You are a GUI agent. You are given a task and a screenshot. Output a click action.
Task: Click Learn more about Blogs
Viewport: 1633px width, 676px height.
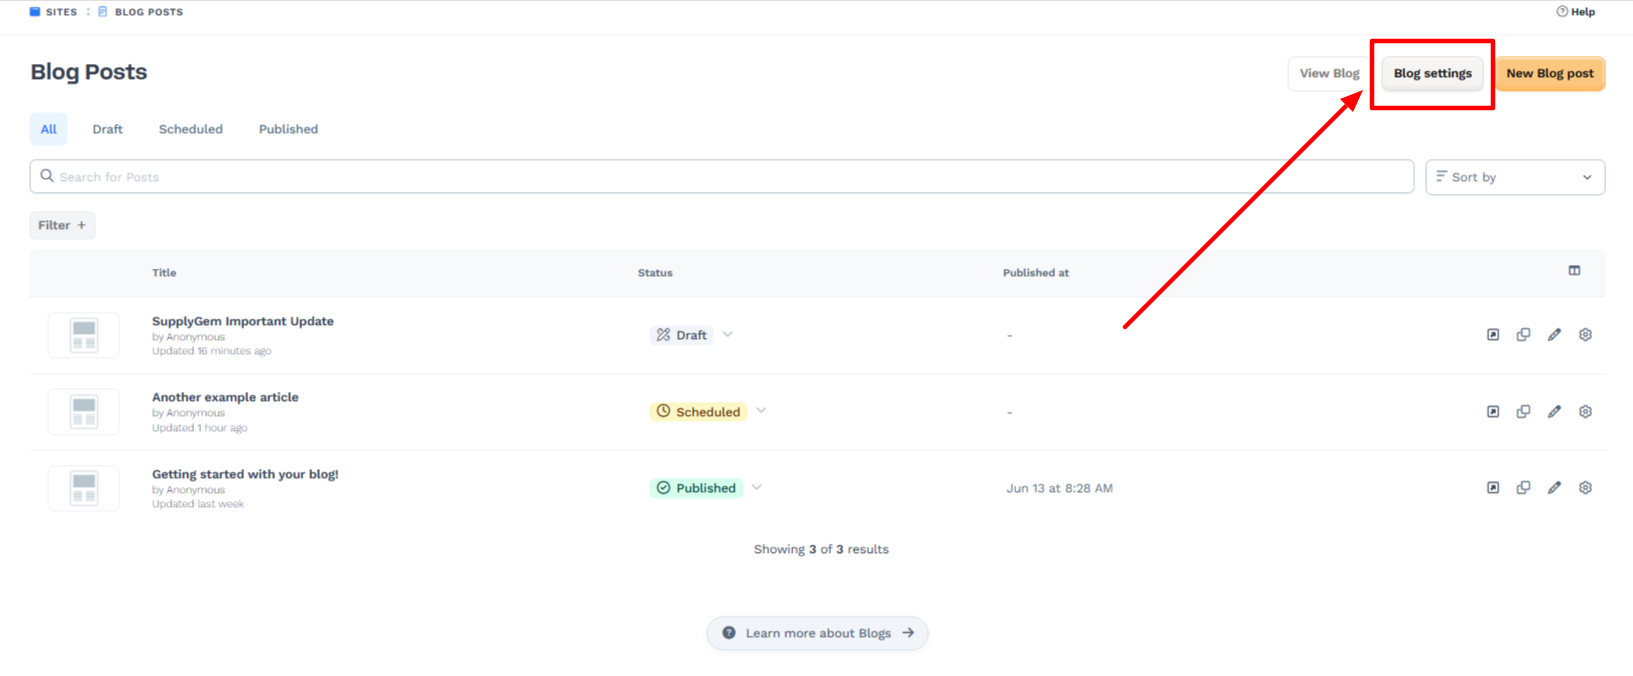817,633
